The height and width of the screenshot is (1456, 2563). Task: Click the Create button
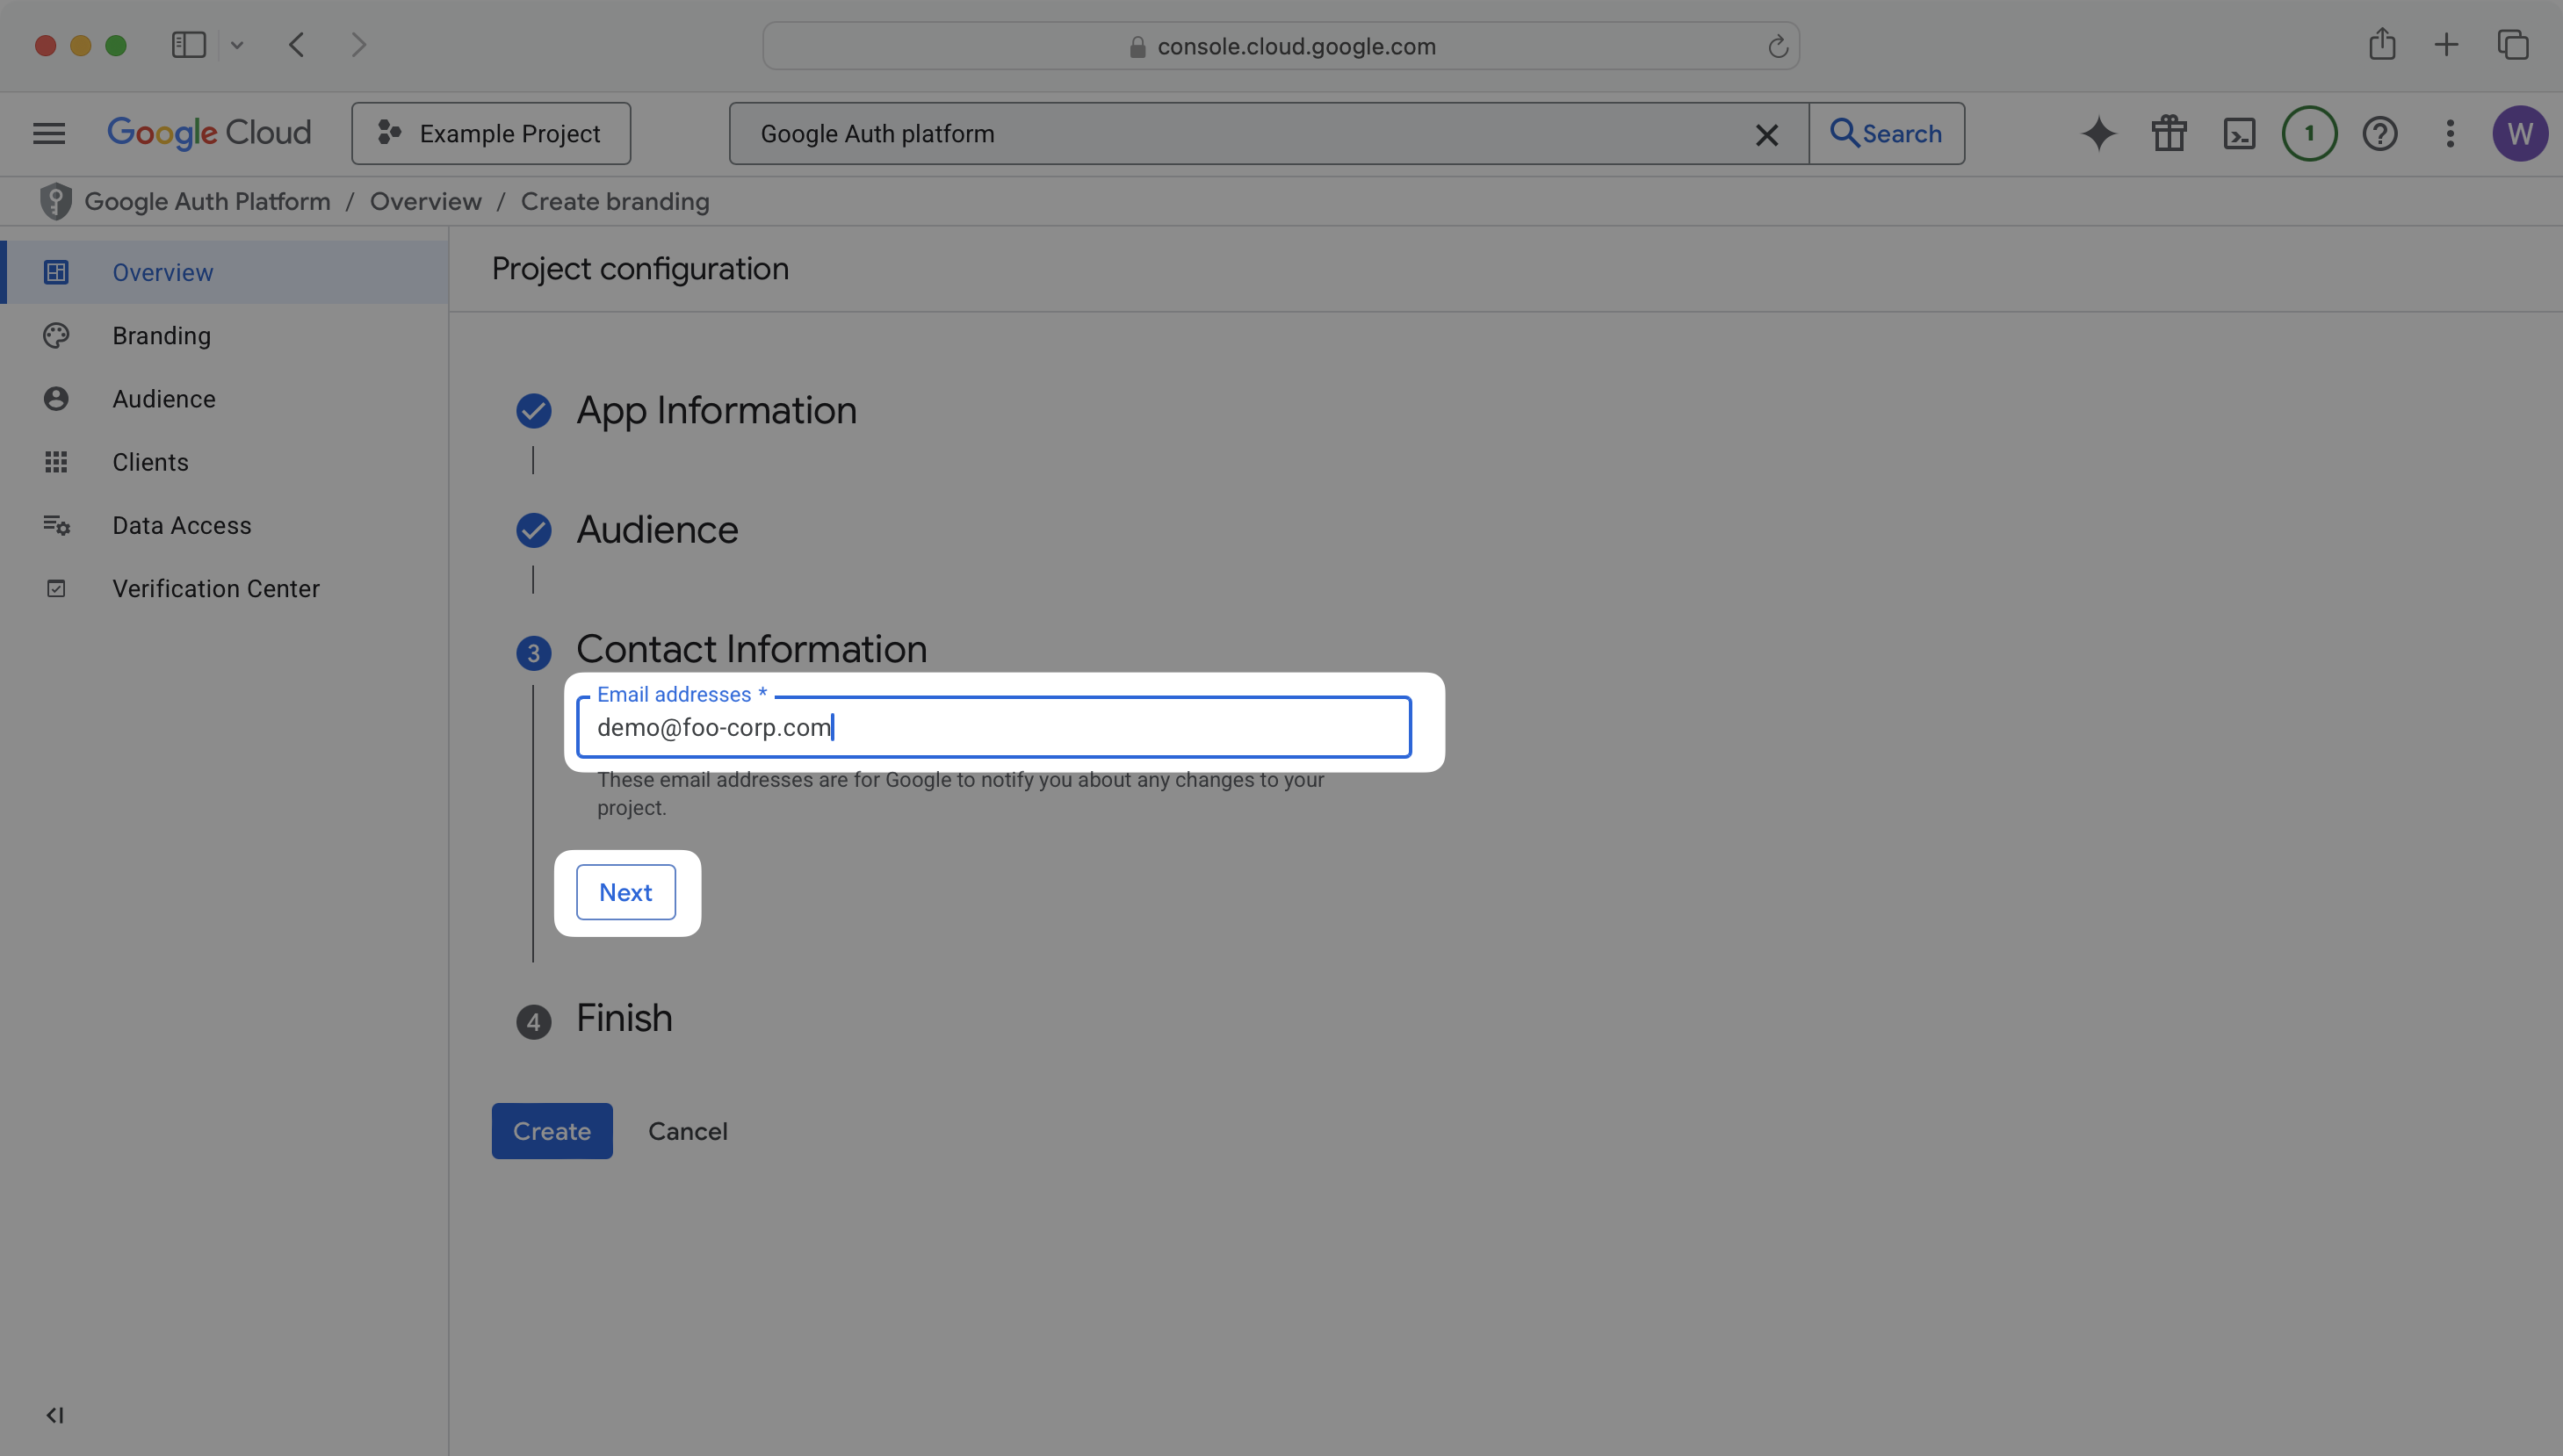coord(551,1131)
